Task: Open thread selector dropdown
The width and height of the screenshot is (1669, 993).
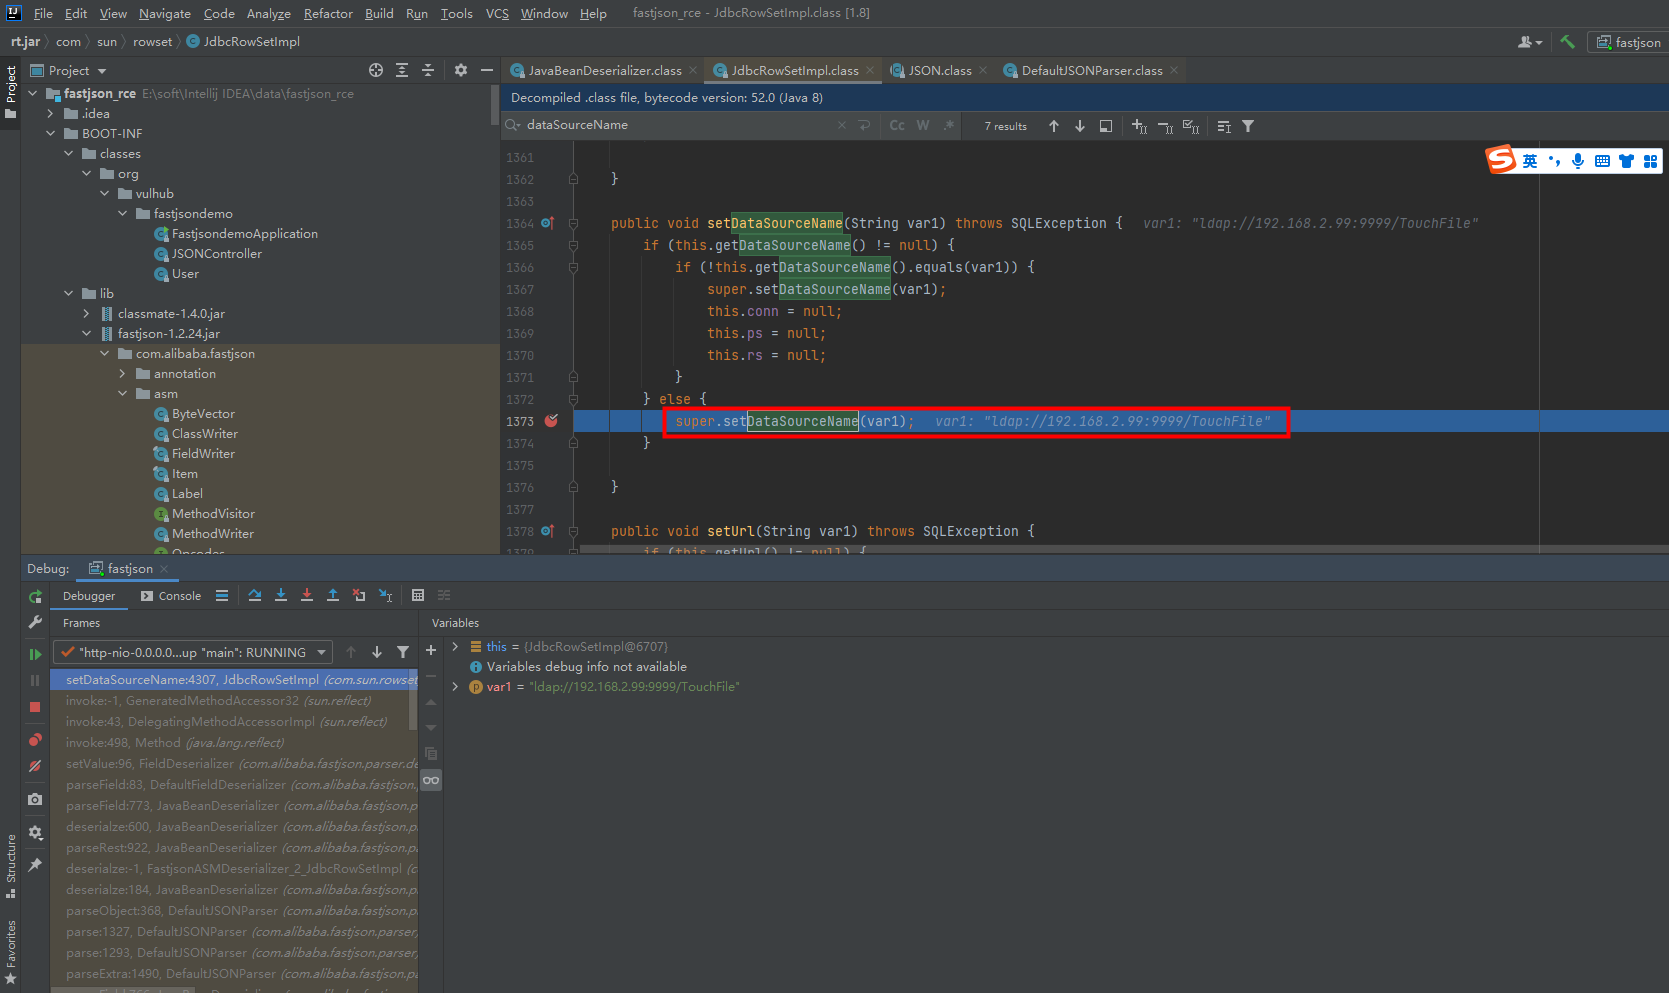Action: click(194, 652)
